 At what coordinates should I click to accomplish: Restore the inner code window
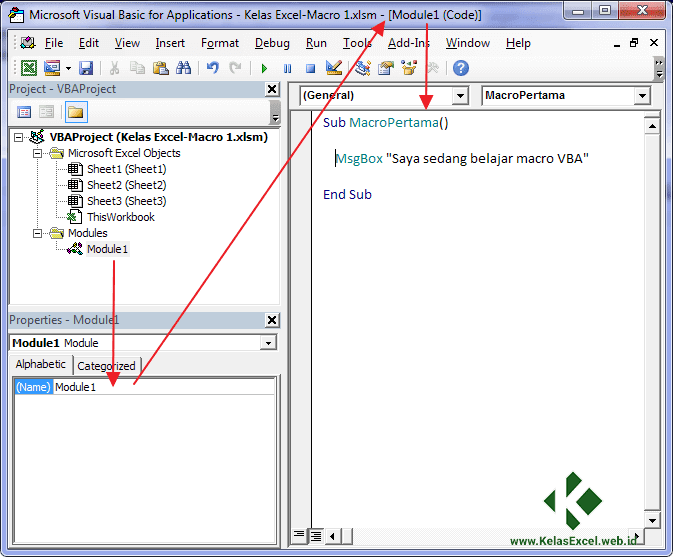point(634,43)
